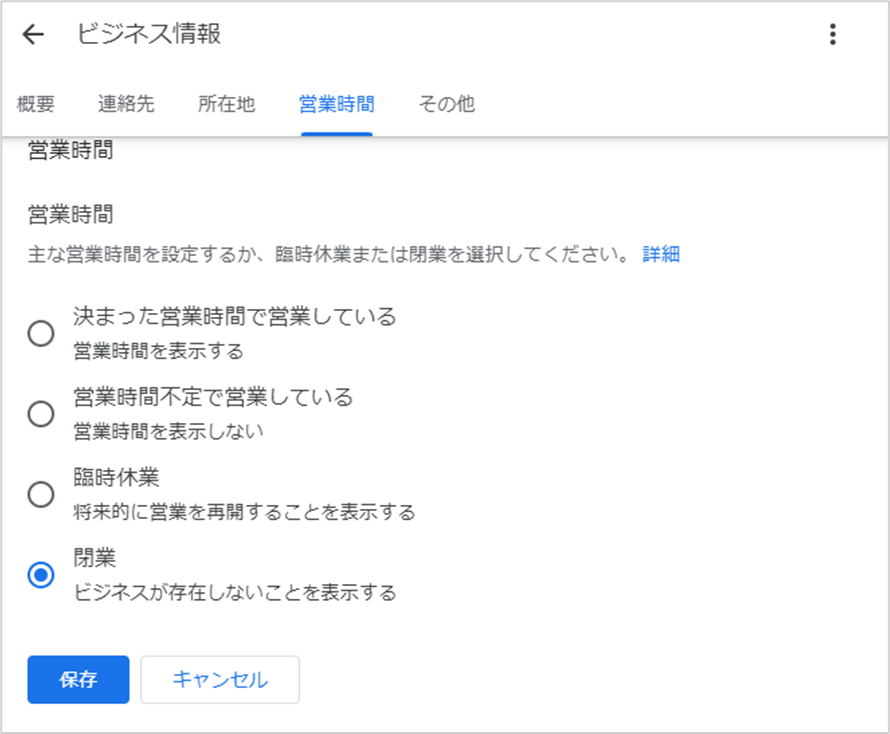Switch to the 概要 tab
The width and height of the screenshot is (890, 734).
click(36, 104)
